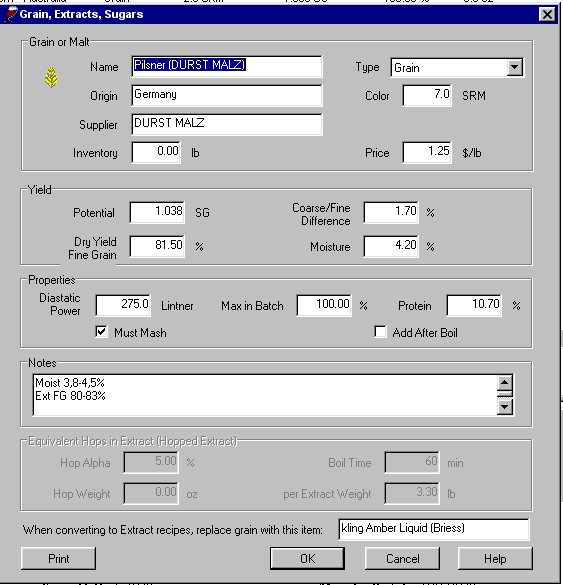The height and width of the screenshot is (585, 563).
Task: Click the 'Ext FG 80-83%' note line
Action: pyautogui.click(x=70, y=396)
